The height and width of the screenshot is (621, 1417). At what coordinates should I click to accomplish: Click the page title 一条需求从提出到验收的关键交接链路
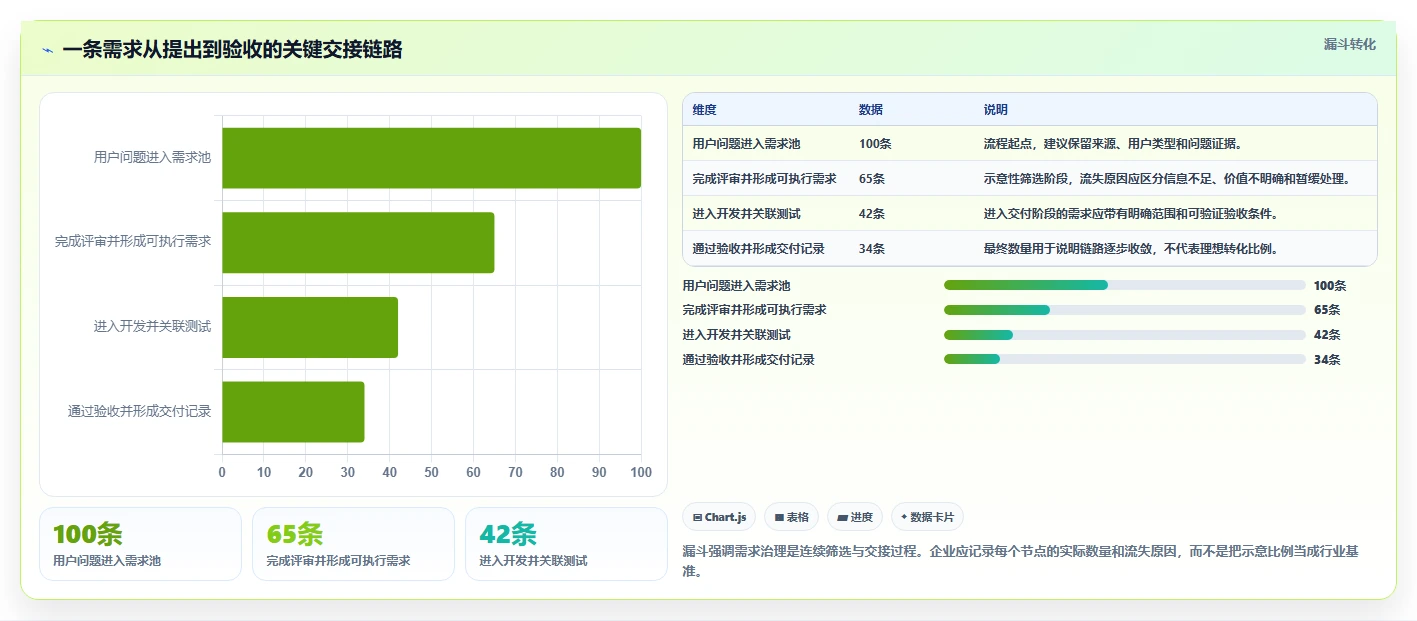click(x=232, y=50)
